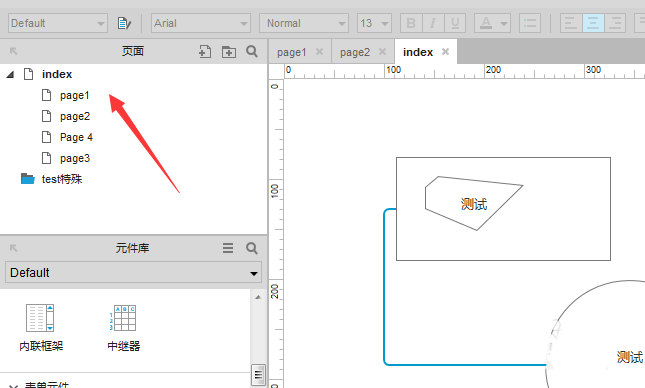Click the widget library scrollbar thumb
The height and width of the screenshot is (388, 645).
coord(258,374)
